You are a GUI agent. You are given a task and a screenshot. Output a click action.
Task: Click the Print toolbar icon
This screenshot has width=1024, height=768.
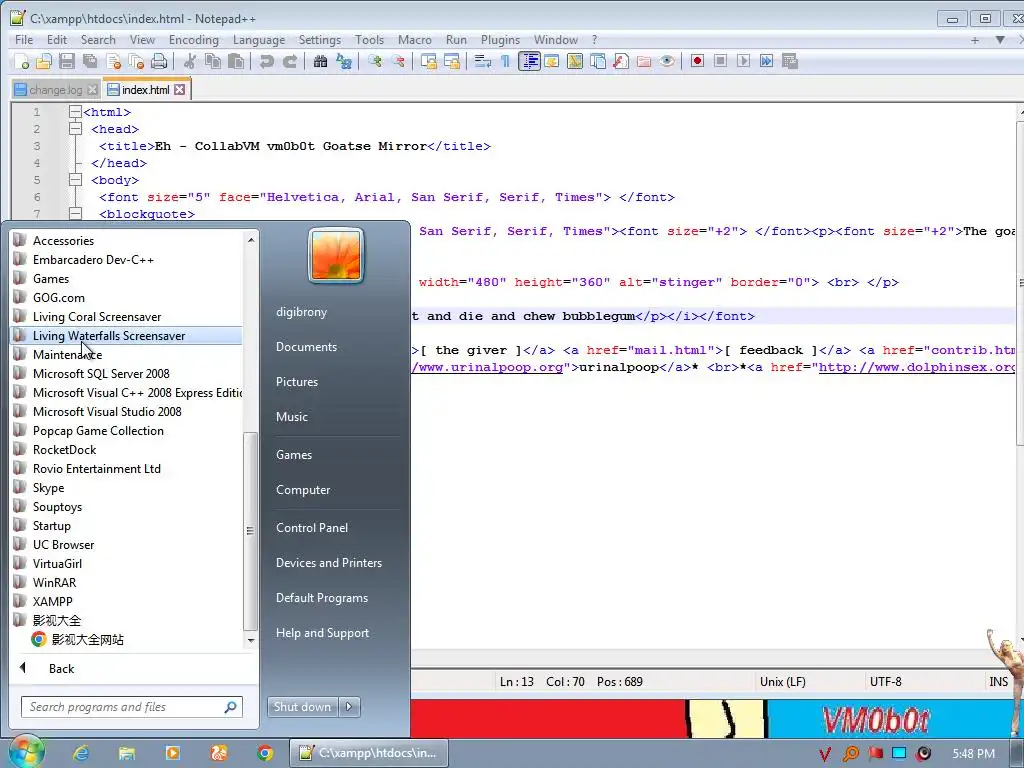coord(159,61)
